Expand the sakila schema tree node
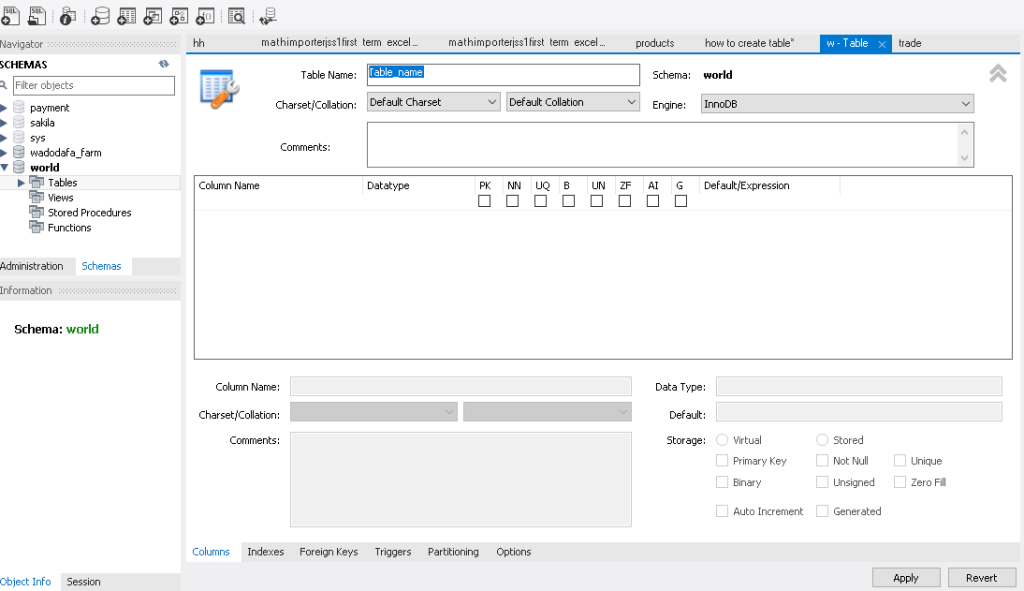1024x591 pixels. point(5,123)
